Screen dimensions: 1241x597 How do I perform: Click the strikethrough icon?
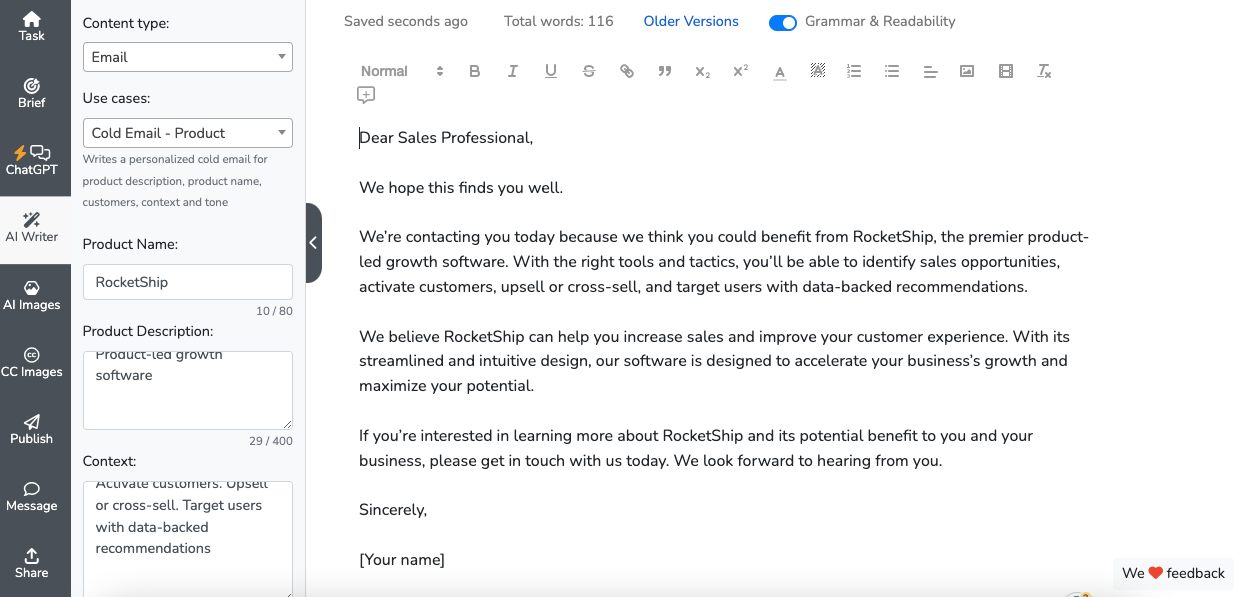pos(589,71)
